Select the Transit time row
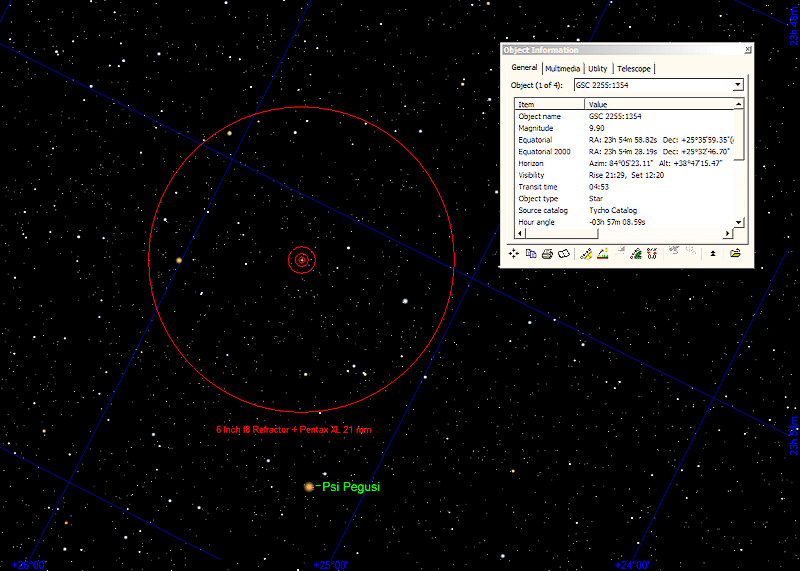 pos(624,187)
